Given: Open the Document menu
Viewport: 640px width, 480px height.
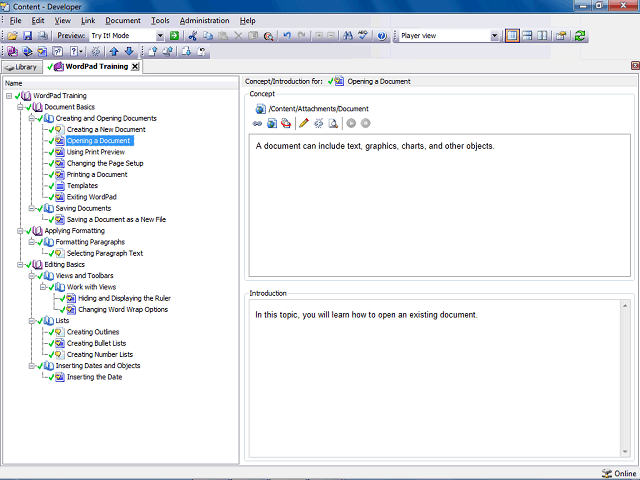Looking at the screenshot, I should pyautogui.click(x=123, y=20).
